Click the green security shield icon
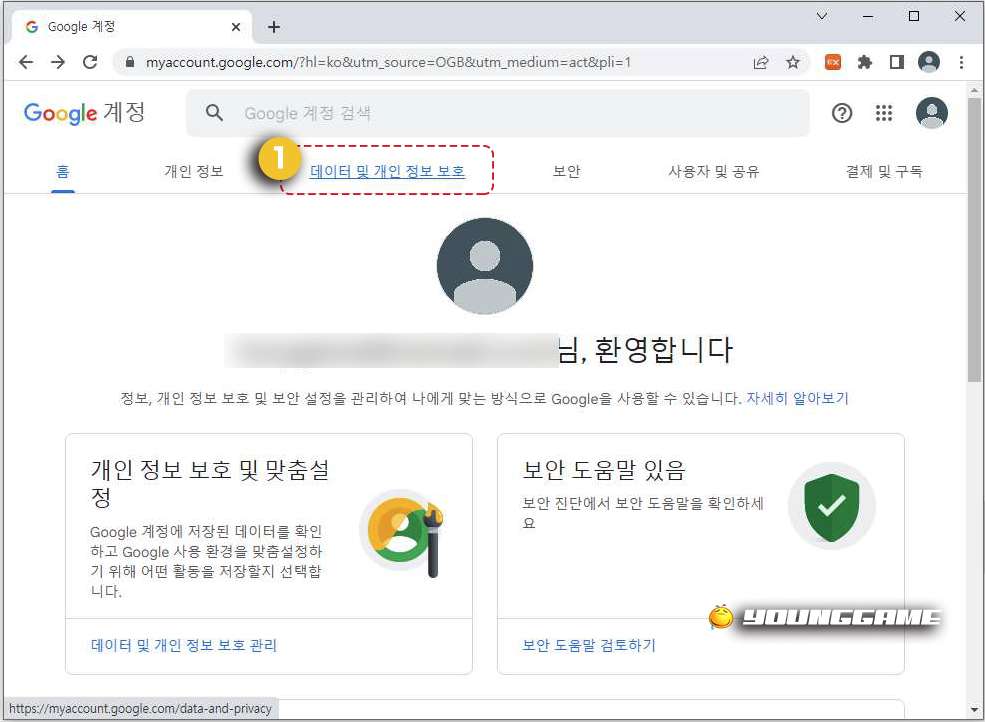Viewport: 985px width, 722px height. (x=832, y=506)
